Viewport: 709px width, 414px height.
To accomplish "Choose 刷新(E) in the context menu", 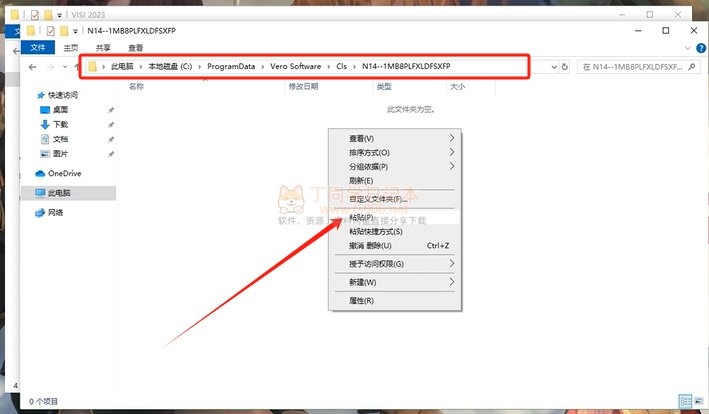I will 395,181.
